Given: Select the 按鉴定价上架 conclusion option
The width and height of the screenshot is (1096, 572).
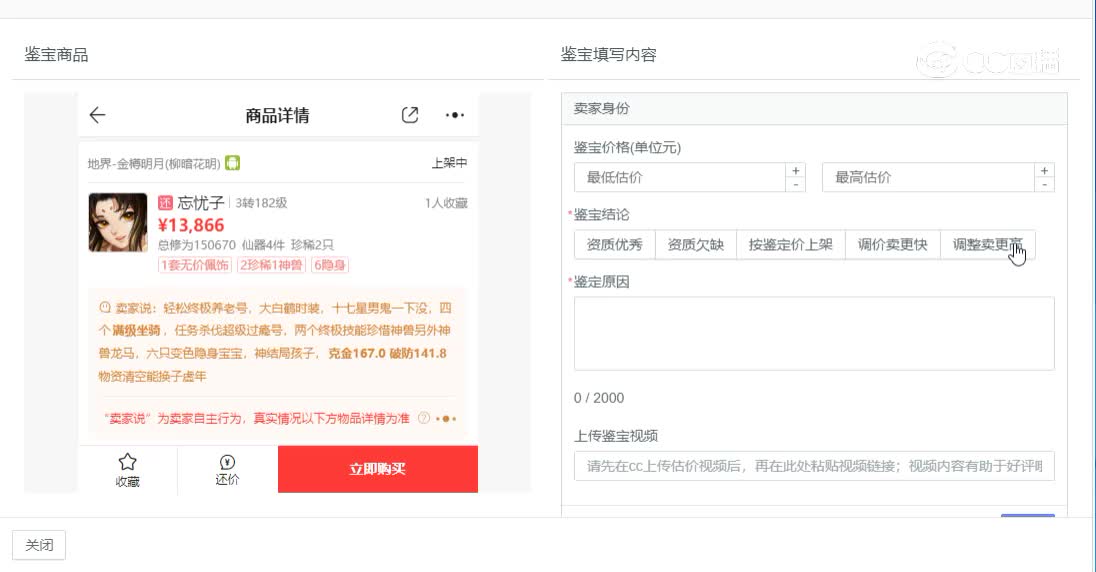Looking at the screenshot, I should click(791, 245).
